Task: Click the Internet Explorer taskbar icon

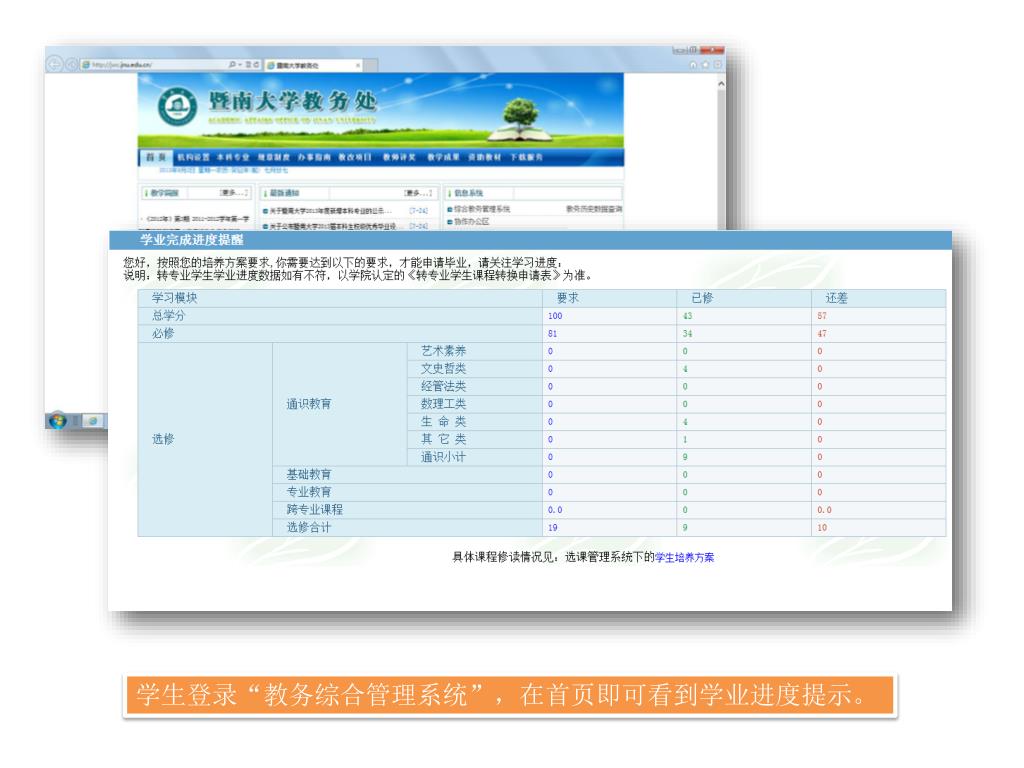Action: (93, 421)
